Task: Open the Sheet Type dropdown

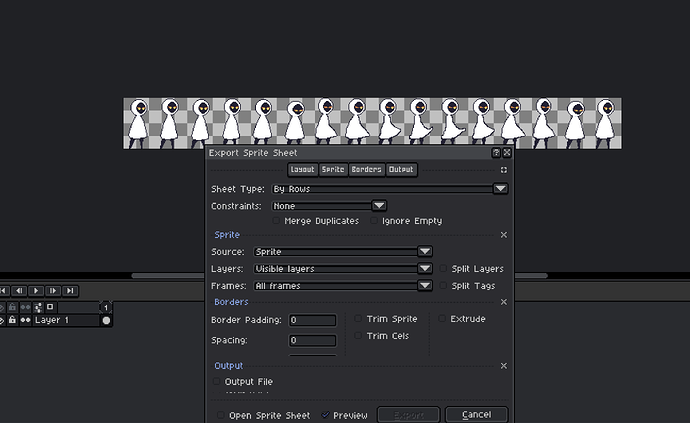Action: (x=390, y=188)
